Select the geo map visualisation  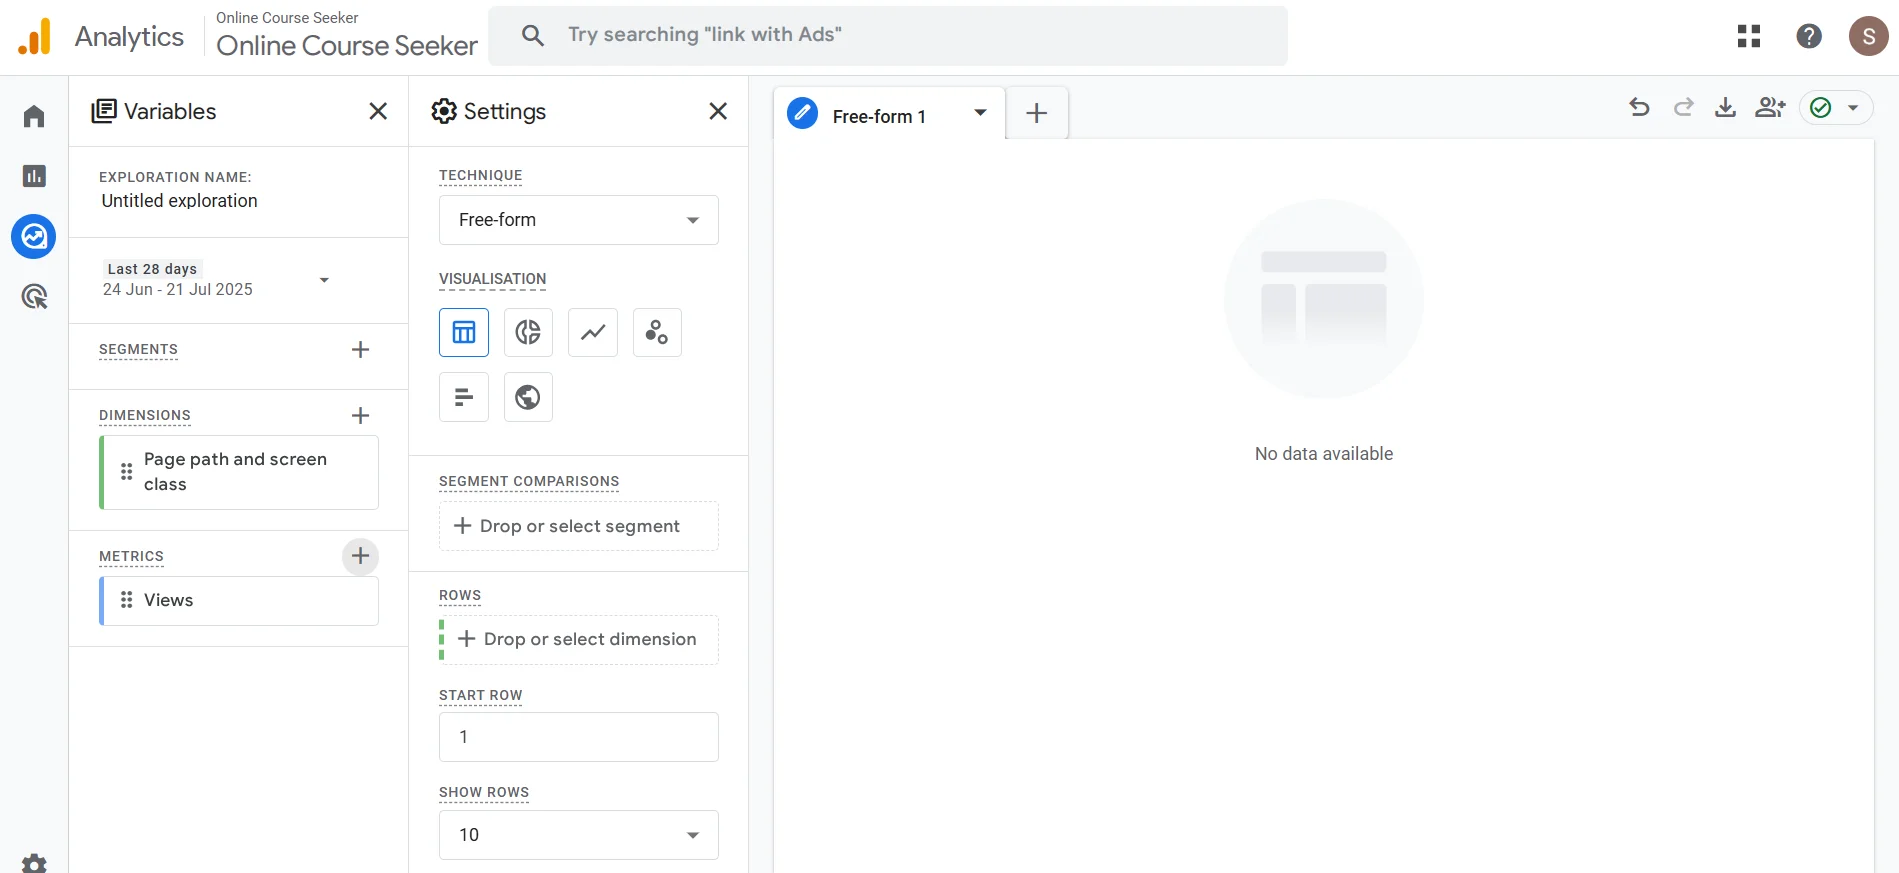(x=528, y=397)
